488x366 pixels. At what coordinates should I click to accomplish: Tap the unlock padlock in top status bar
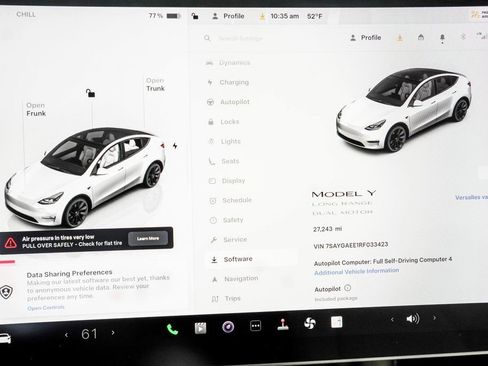click(195, 16)
